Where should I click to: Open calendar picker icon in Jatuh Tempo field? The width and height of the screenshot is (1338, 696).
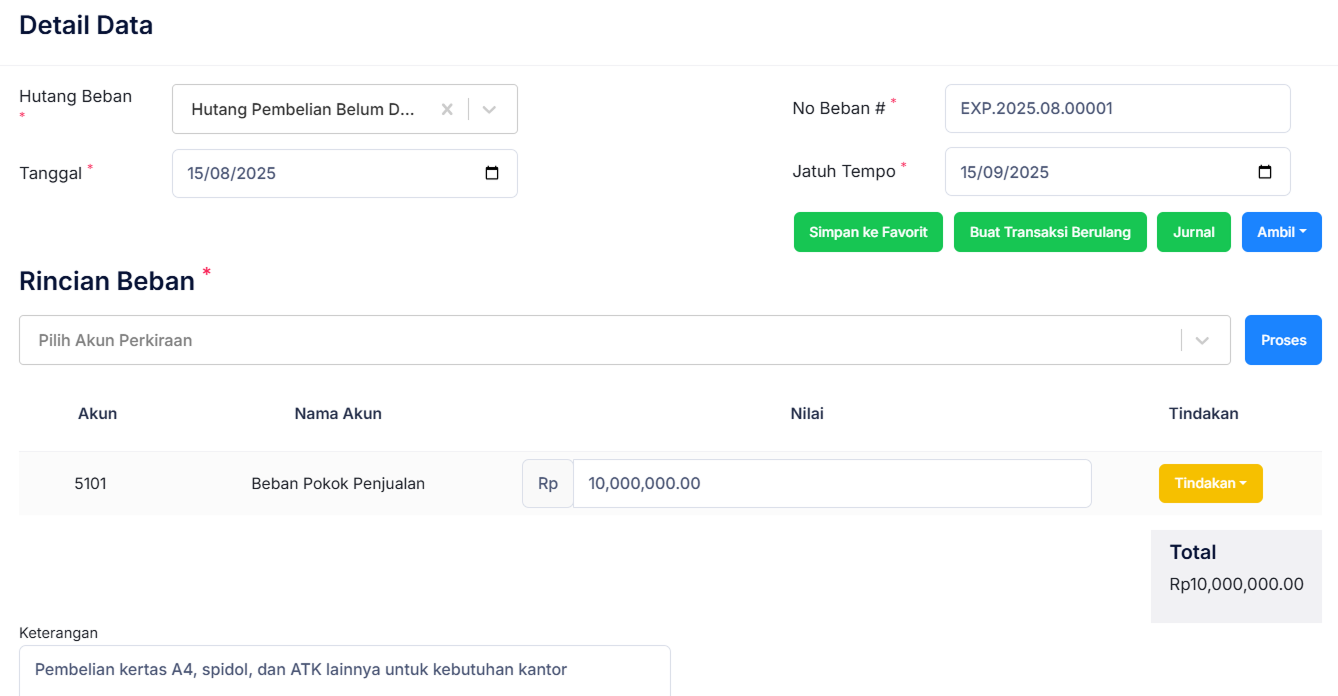tap(1265, 172)
